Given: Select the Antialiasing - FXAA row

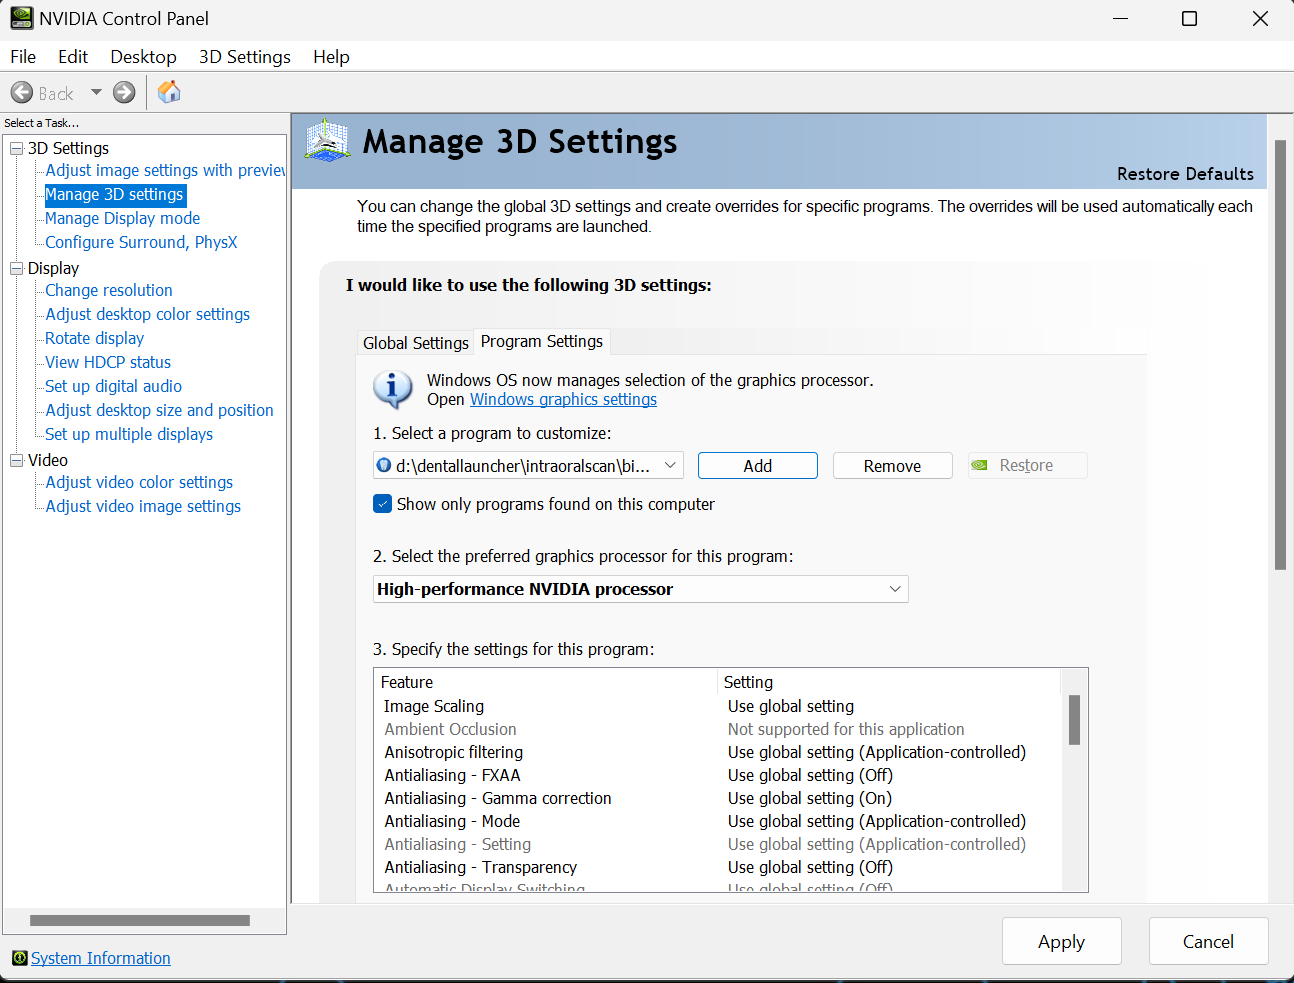Looking at the screenshot, I should coord(717,775).
